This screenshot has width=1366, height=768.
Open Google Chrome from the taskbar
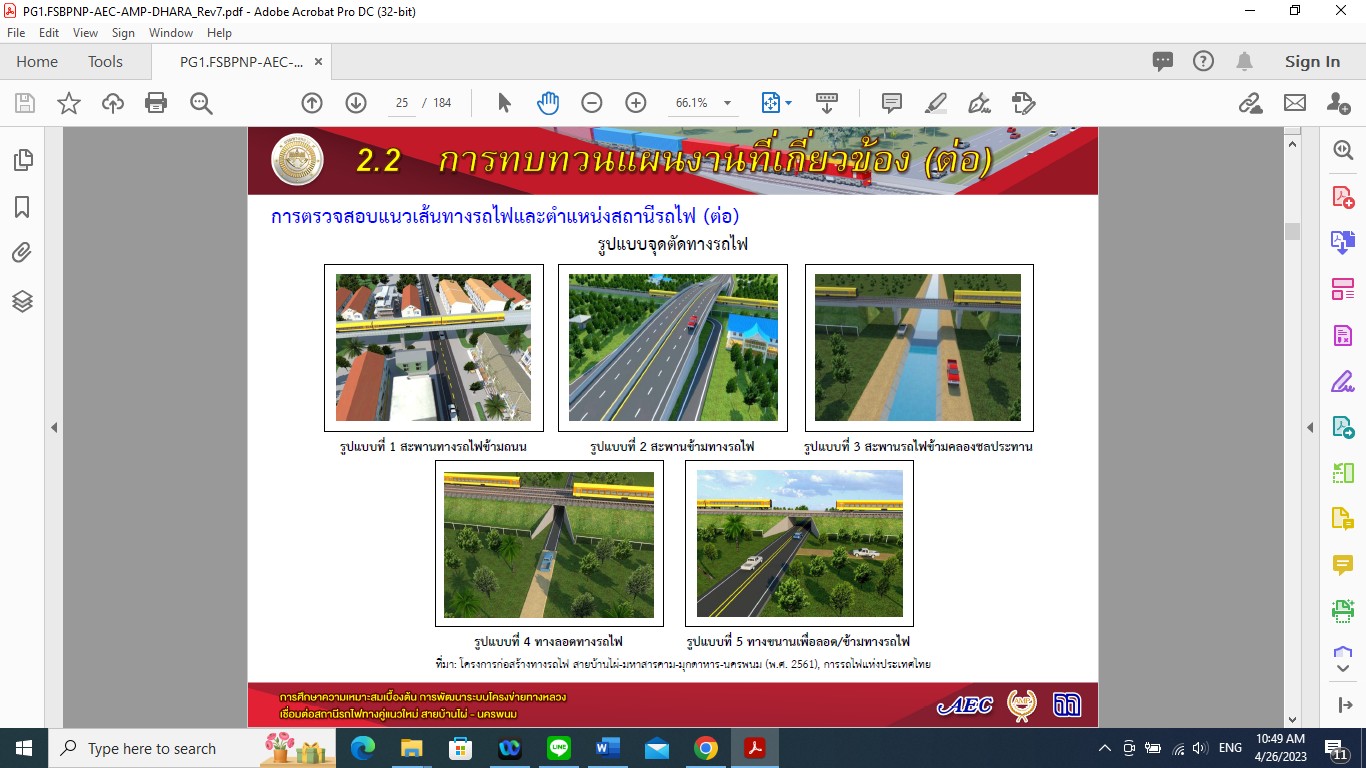pyautogui.click(x=706, y=748)
